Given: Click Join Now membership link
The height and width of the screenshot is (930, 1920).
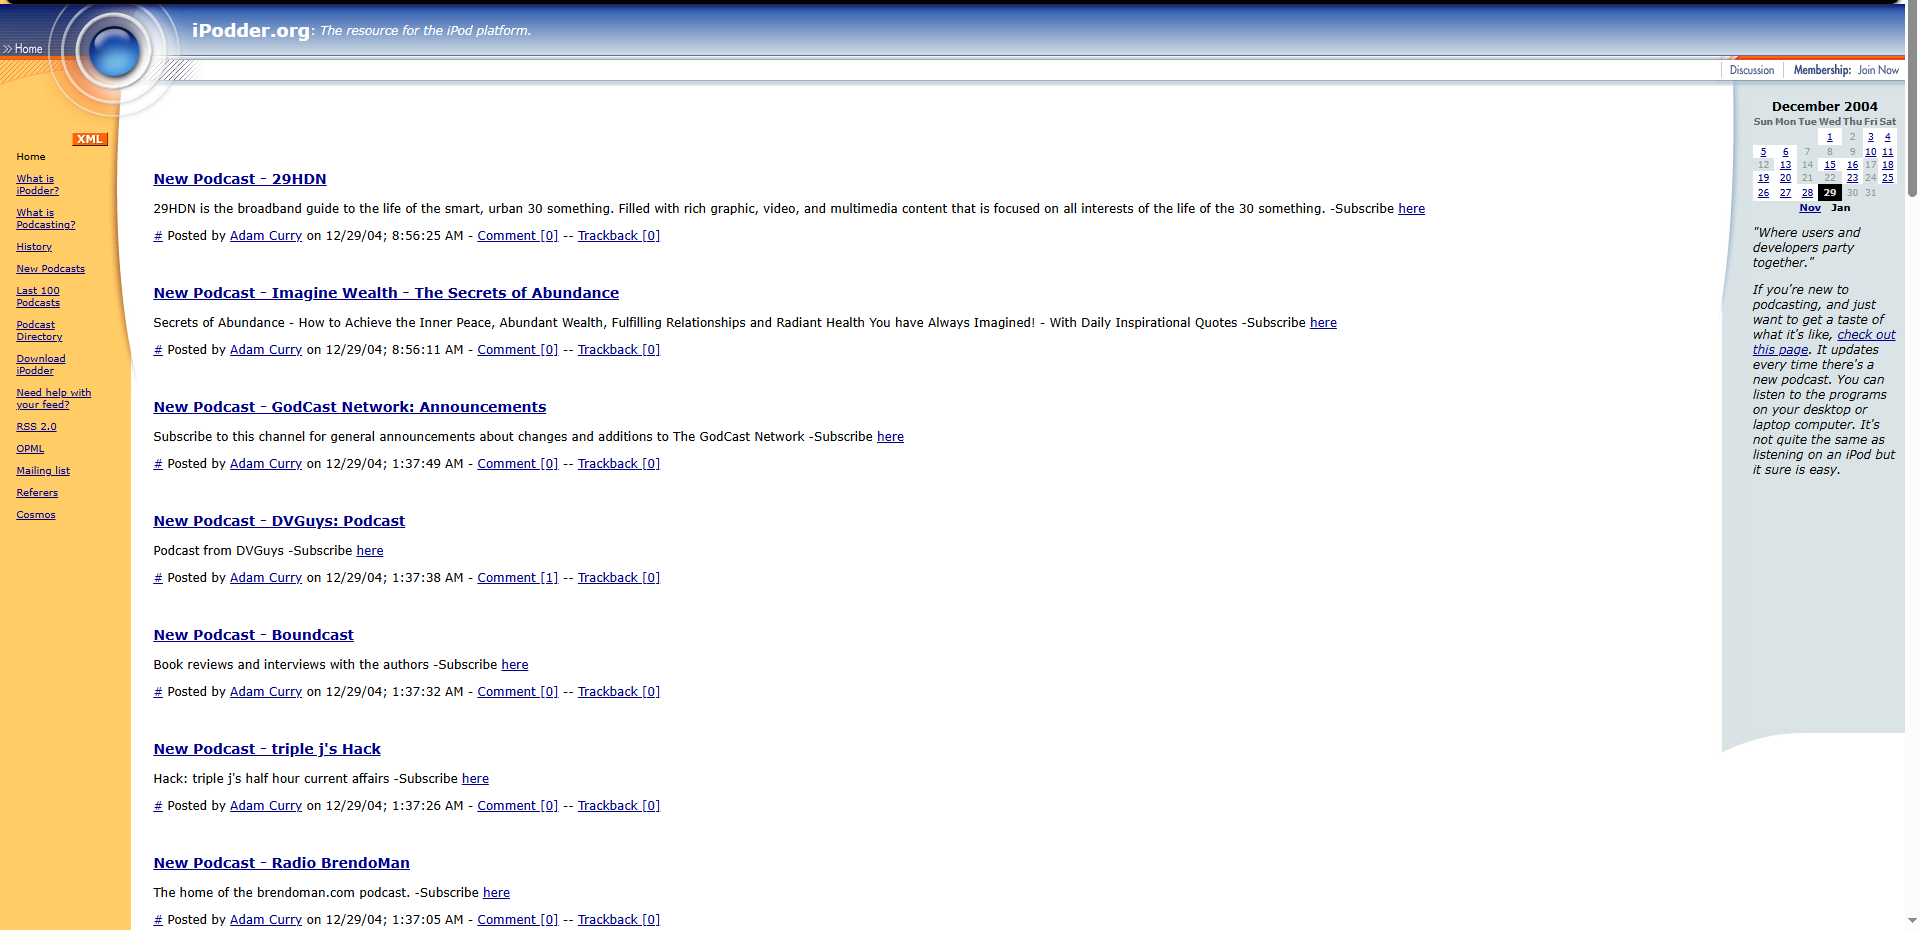Looking at the screenshot, I should point(1877,70).
